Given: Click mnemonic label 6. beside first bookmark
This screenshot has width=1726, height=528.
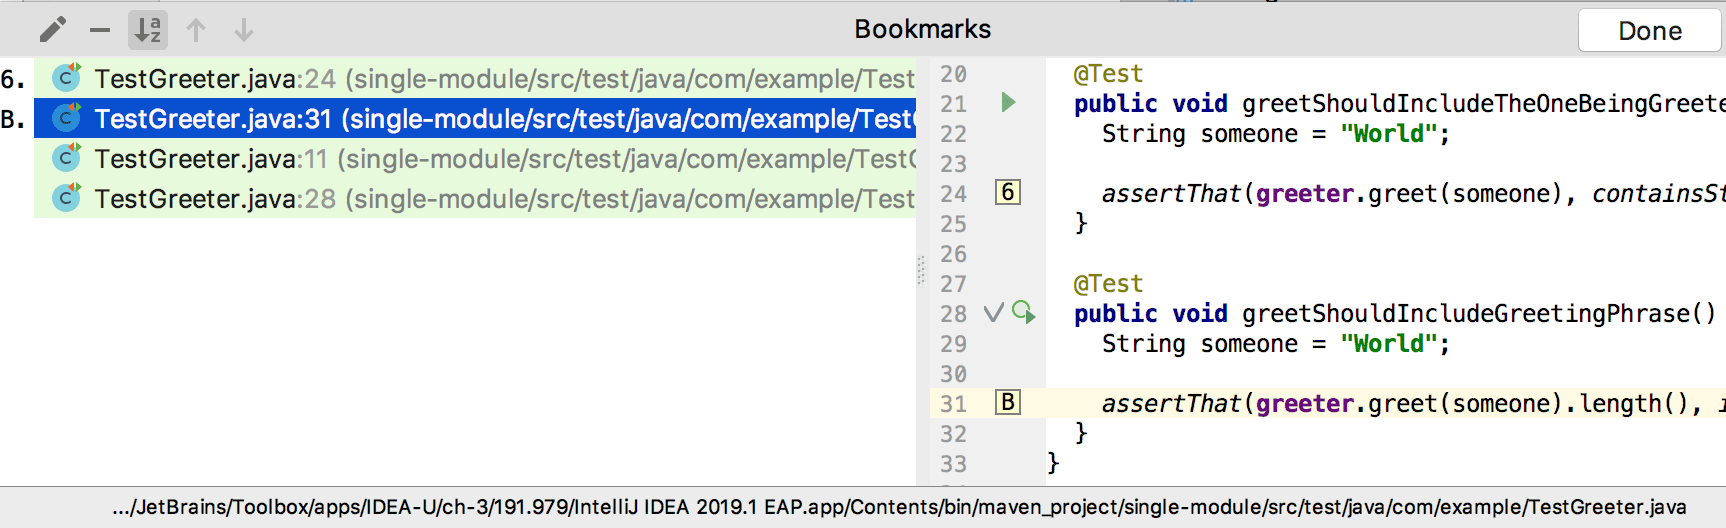Looking at the screenshot, I should pos(13,79).
